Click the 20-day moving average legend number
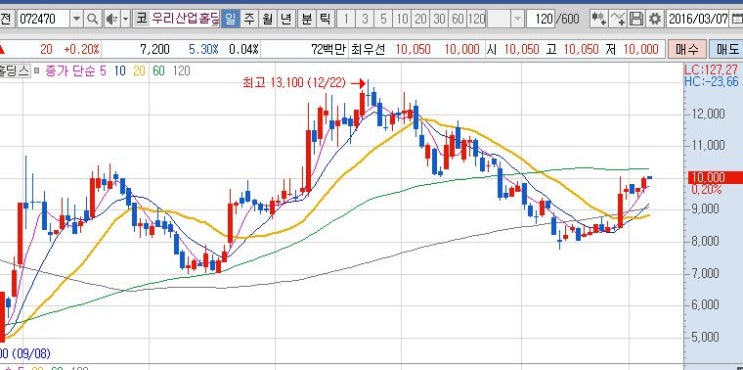 point(139,72)
